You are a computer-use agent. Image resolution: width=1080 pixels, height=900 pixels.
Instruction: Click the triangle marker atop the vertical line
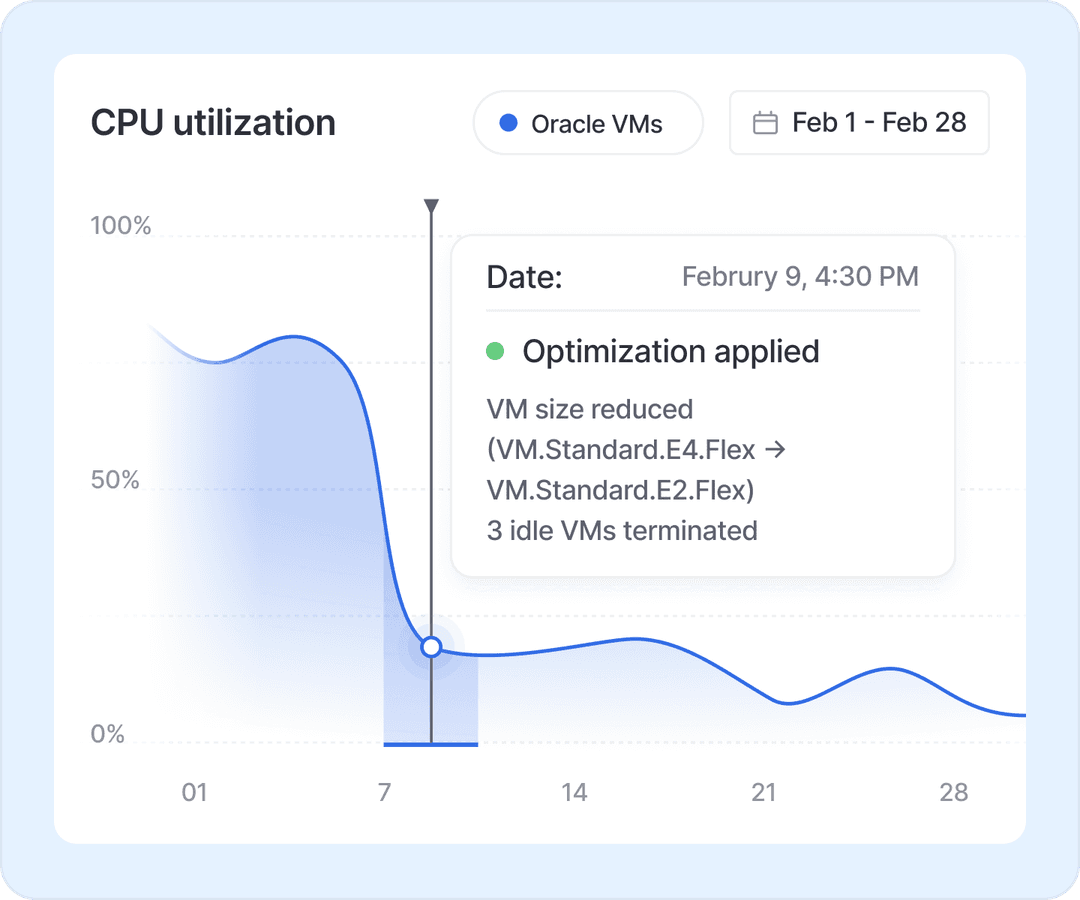click(431, 206)
